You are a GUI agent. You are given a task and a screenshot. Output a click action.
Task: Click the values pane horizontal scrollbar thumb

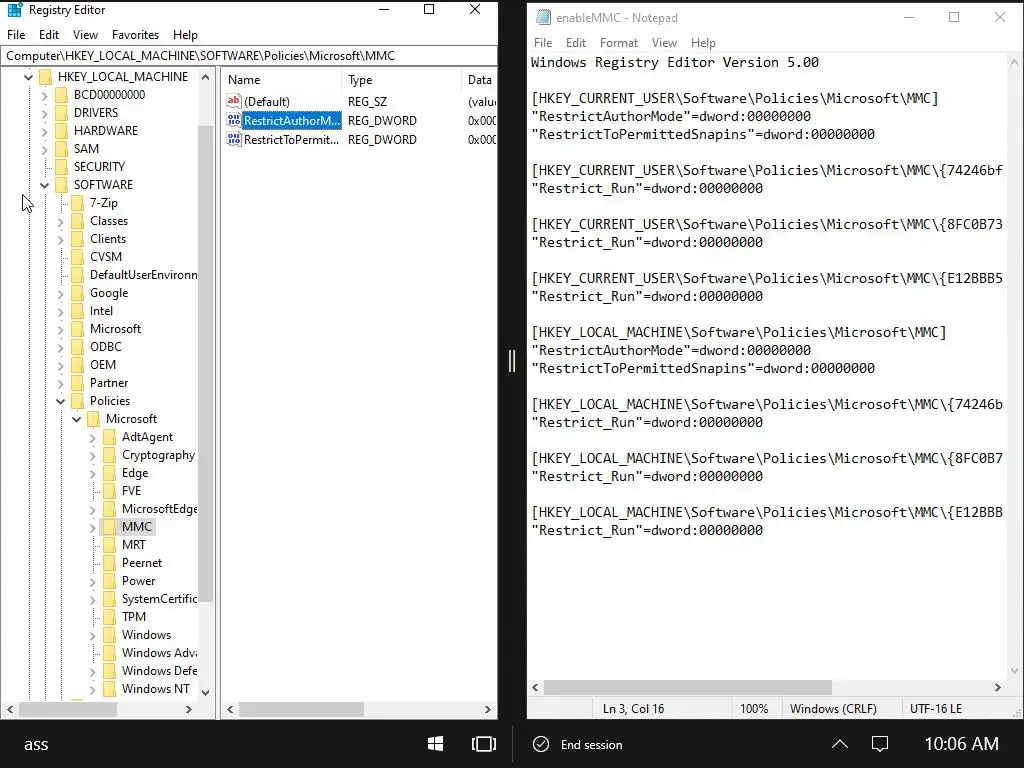point(301,709)
